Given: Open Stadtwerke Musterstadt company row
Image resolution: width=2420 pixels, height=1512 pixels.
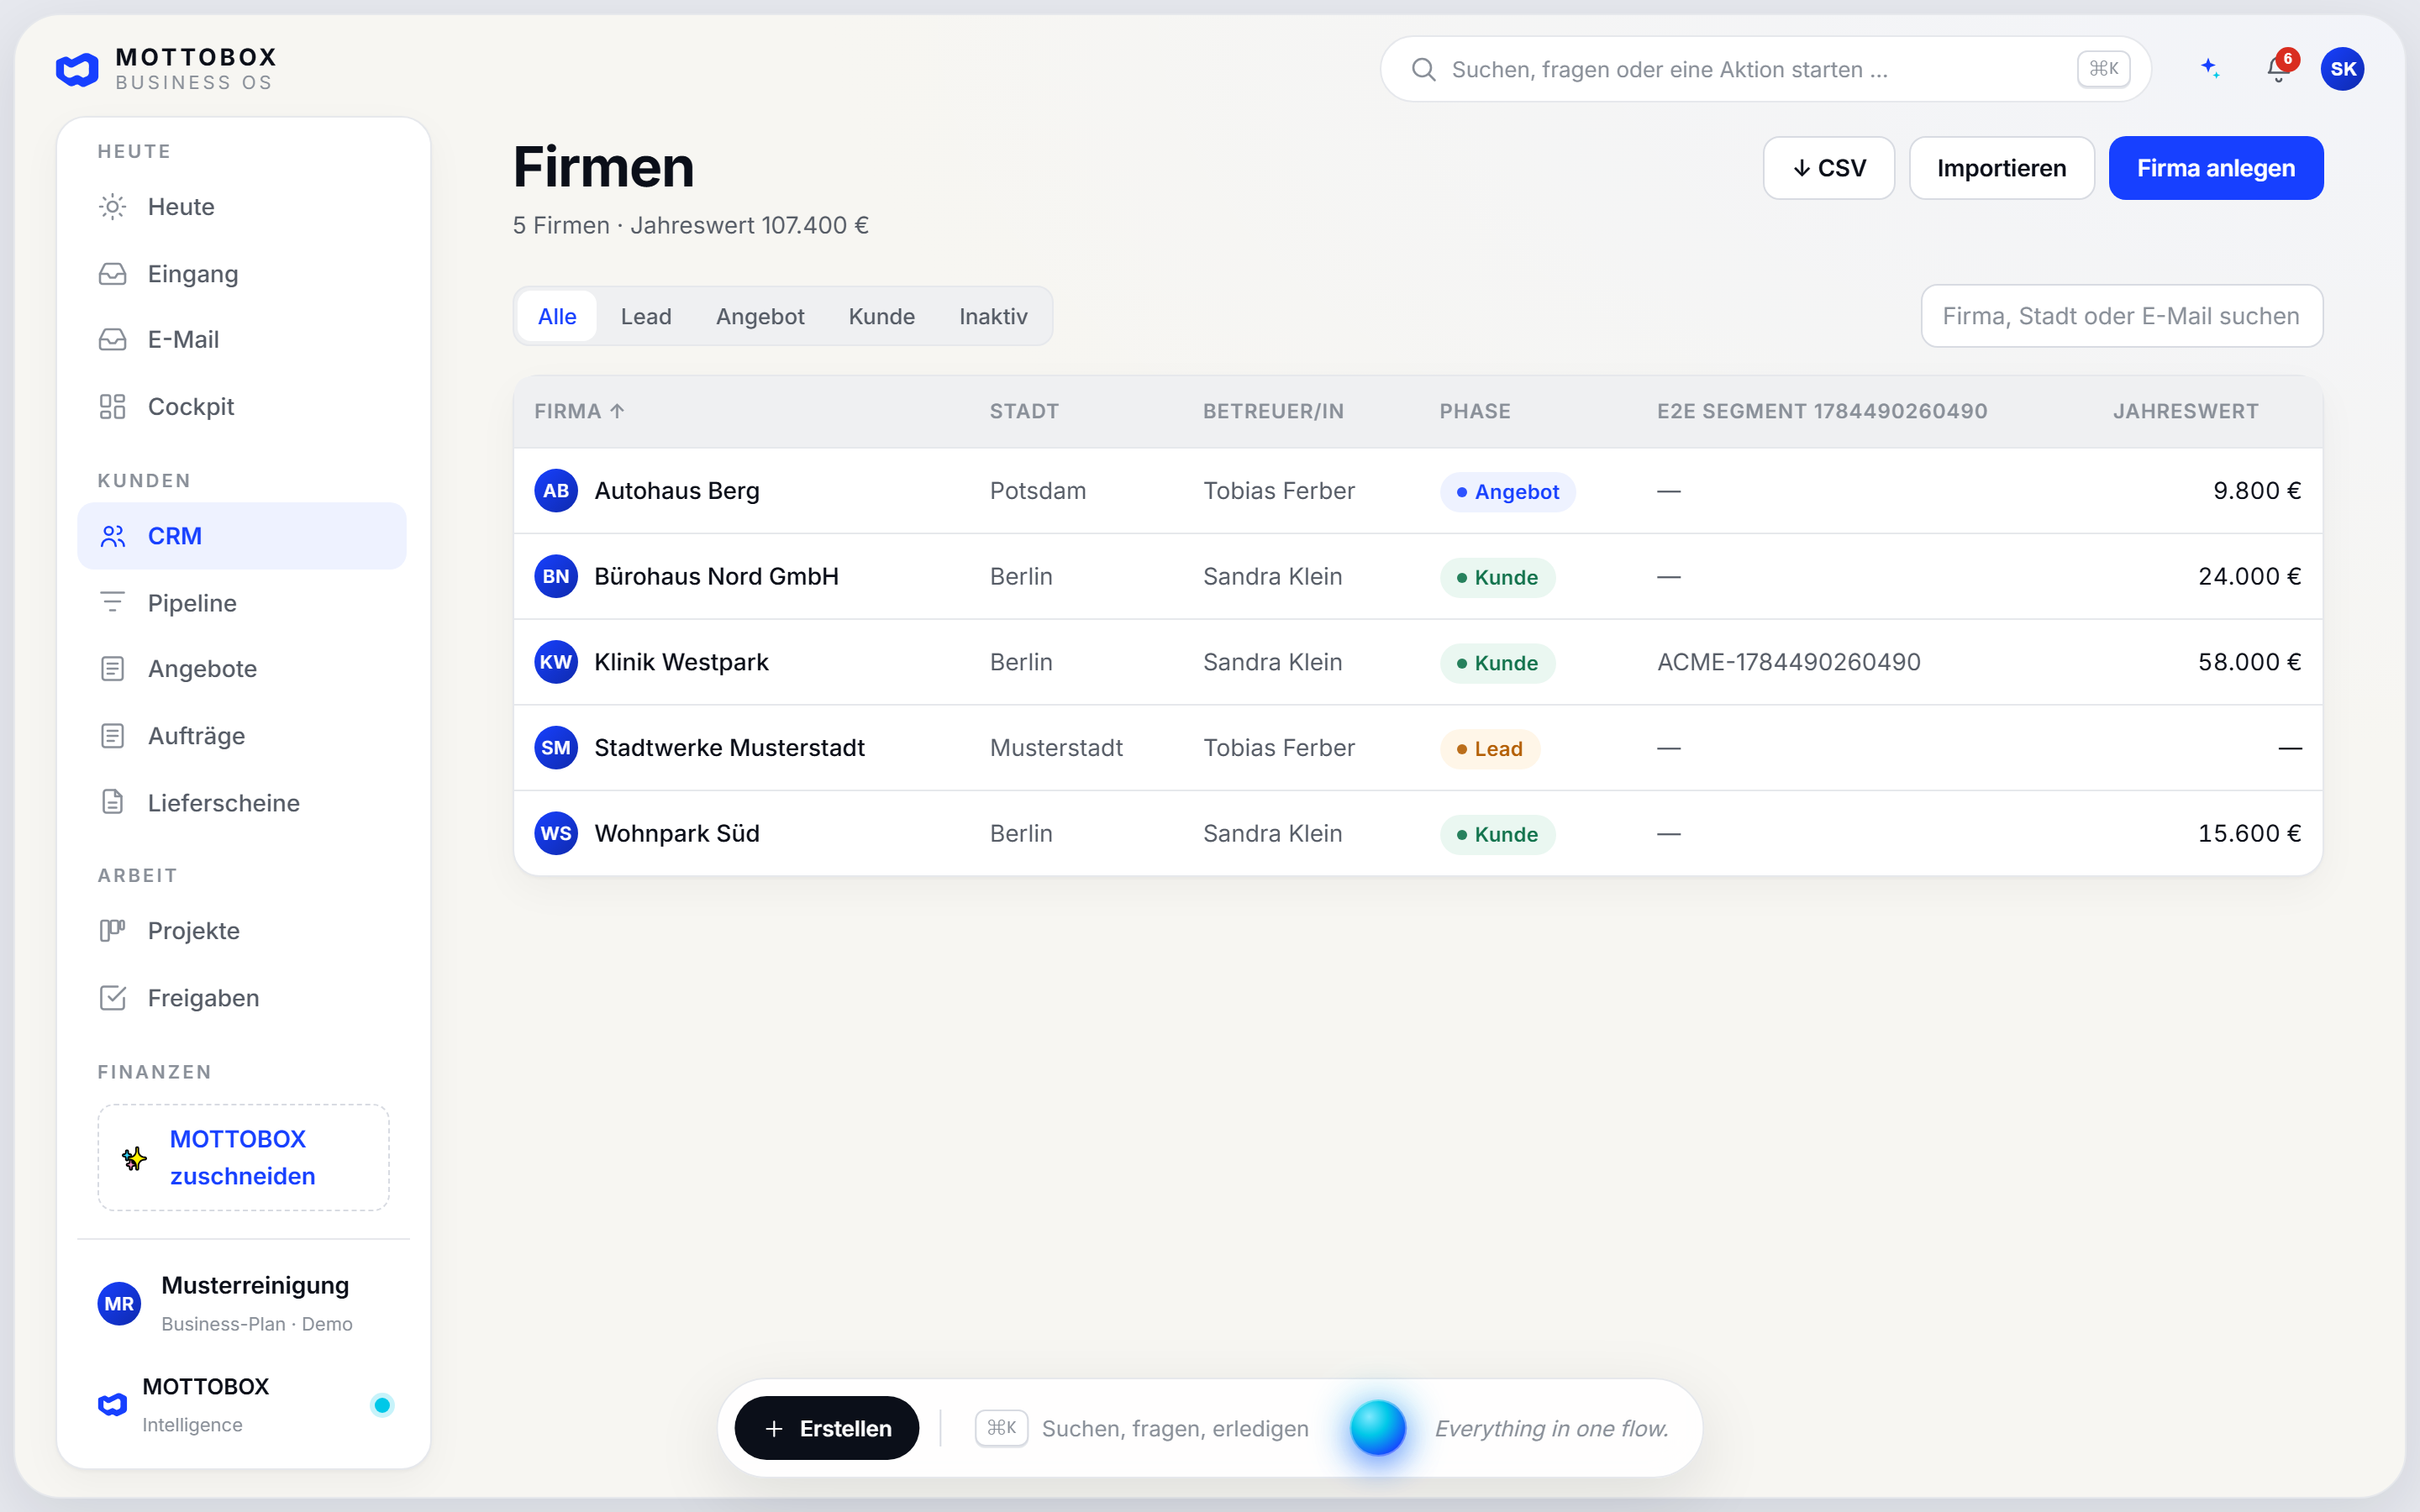Looking at the screenshot, I should tap(1418, 748).
